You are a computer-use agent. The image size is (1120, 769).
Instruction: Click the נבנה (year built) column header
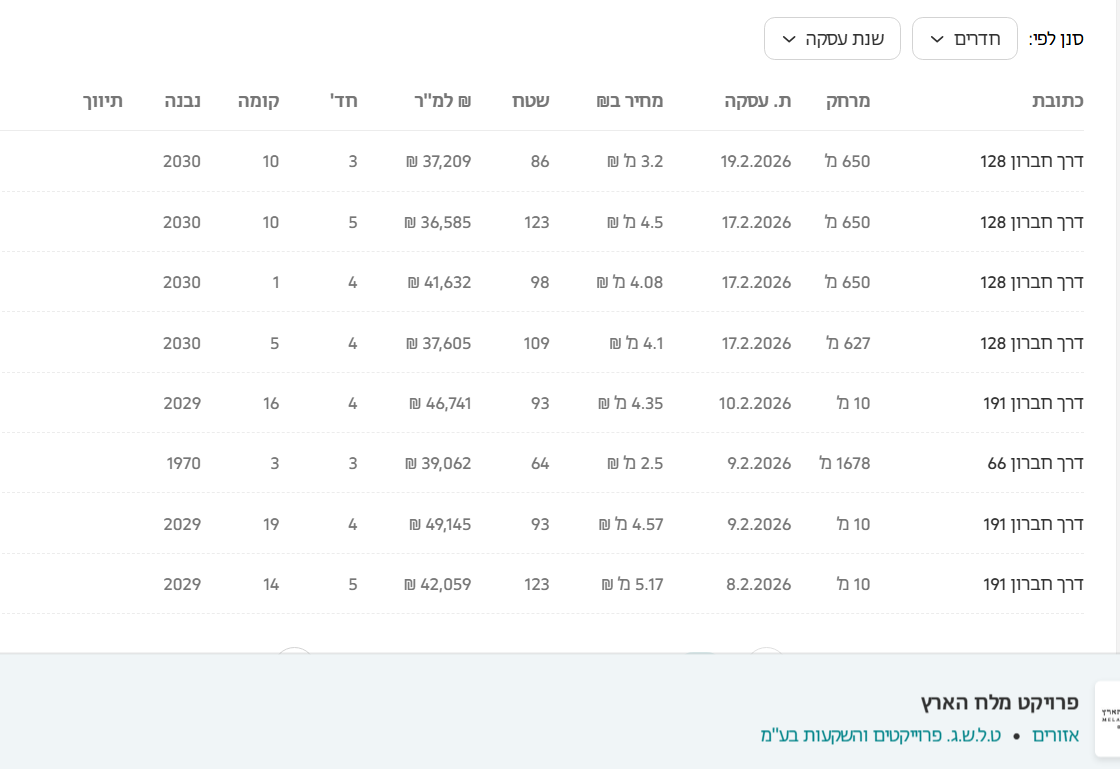tap(183, 101)
